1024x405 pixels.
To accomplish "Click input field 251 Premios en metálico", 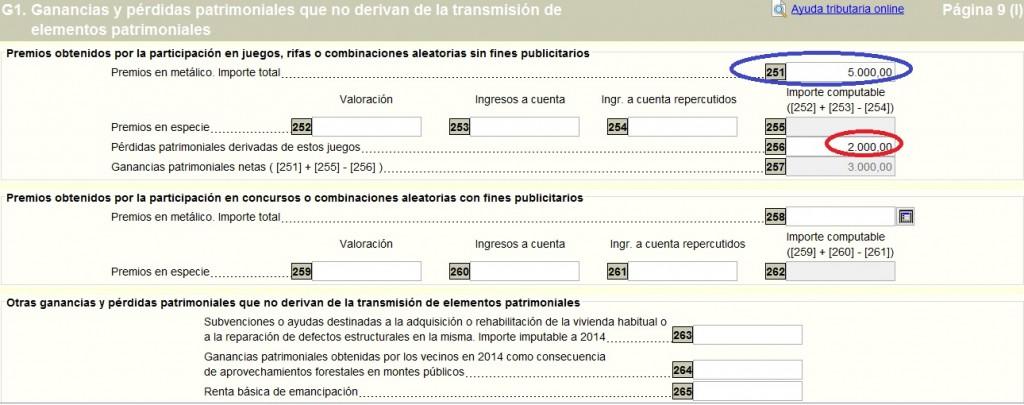I will pos(840,73).
